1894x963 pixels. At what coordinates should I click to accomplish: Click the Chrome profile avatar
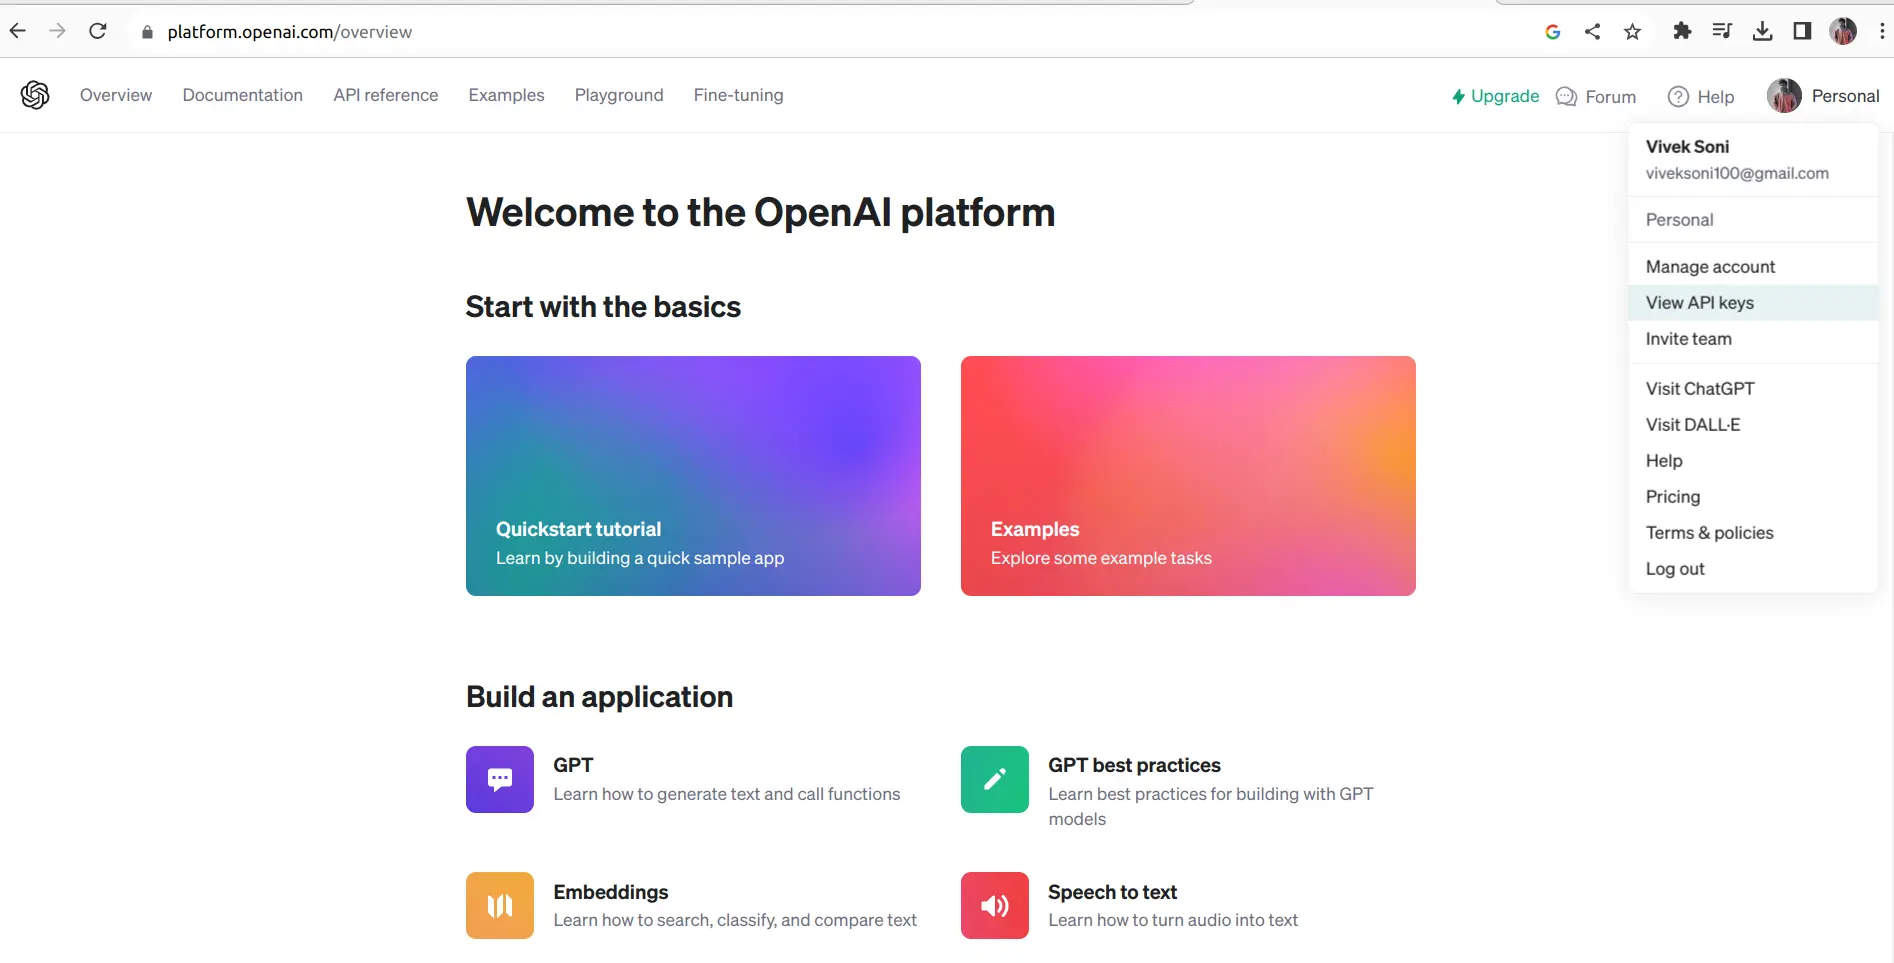[1843, 31]
